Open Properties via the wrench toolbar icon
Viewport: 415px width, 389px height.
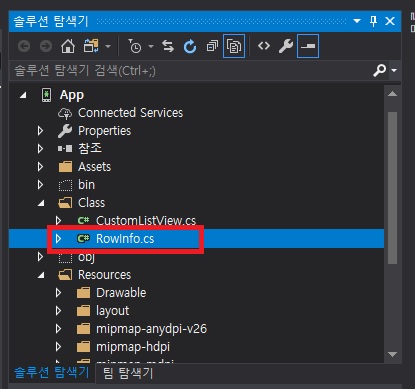pyautogui.click(x=286, y=46)
